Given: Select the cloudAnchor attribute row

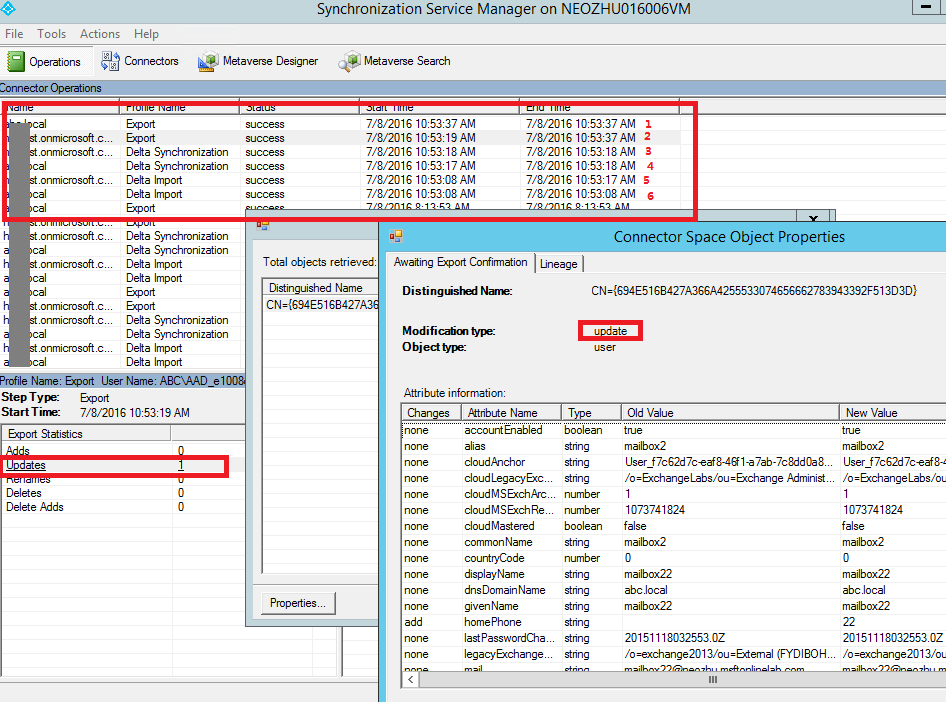Looking at the screenshot, I should tap(674, 462).
